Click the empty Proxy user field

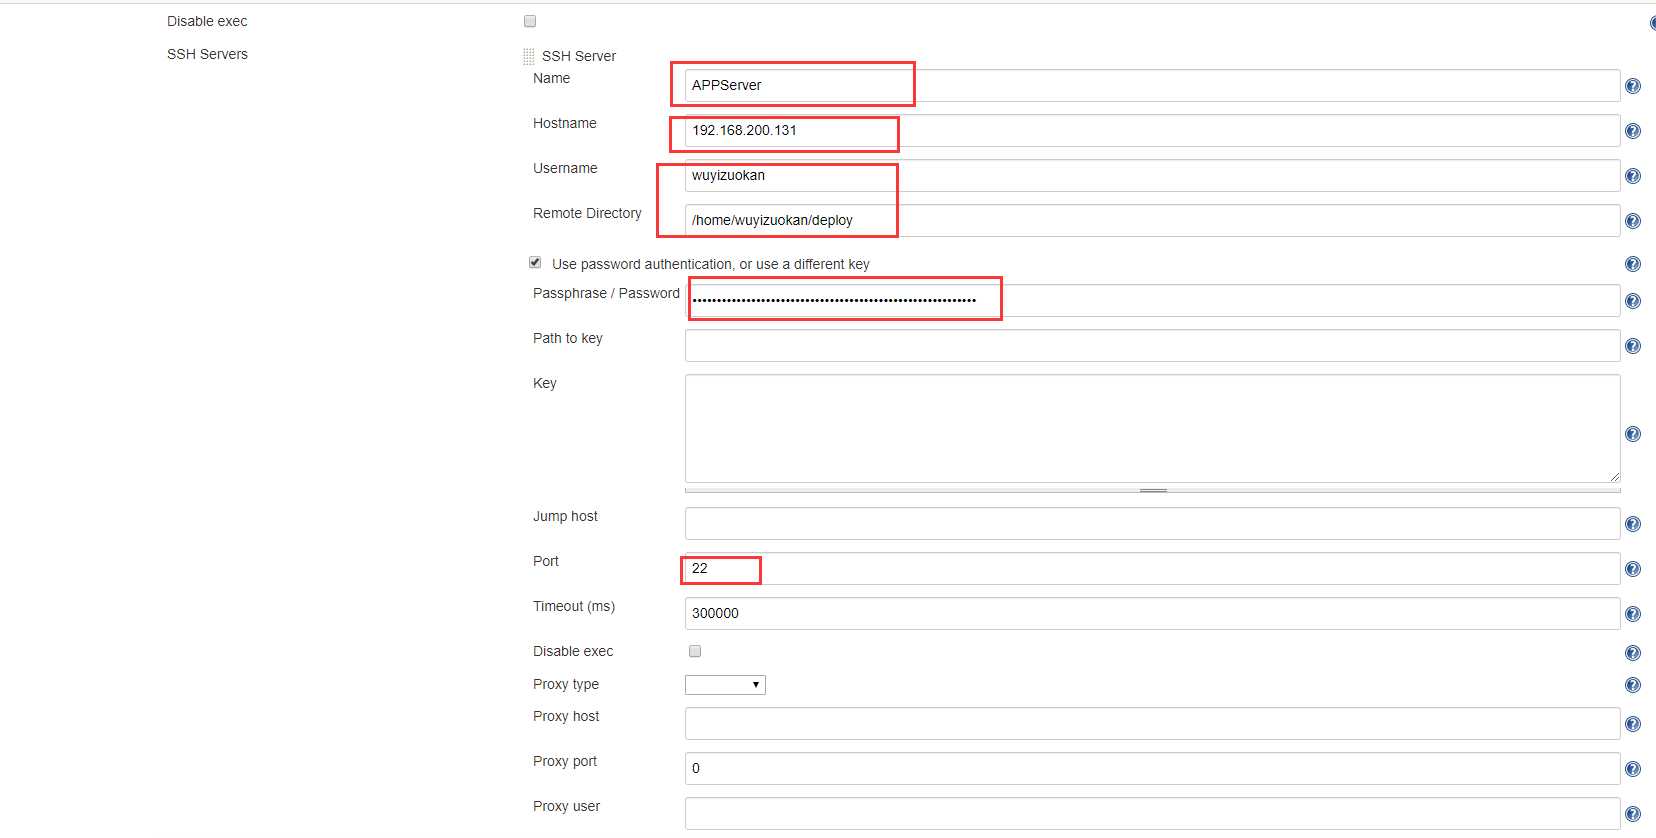(x=1152, y=814)
